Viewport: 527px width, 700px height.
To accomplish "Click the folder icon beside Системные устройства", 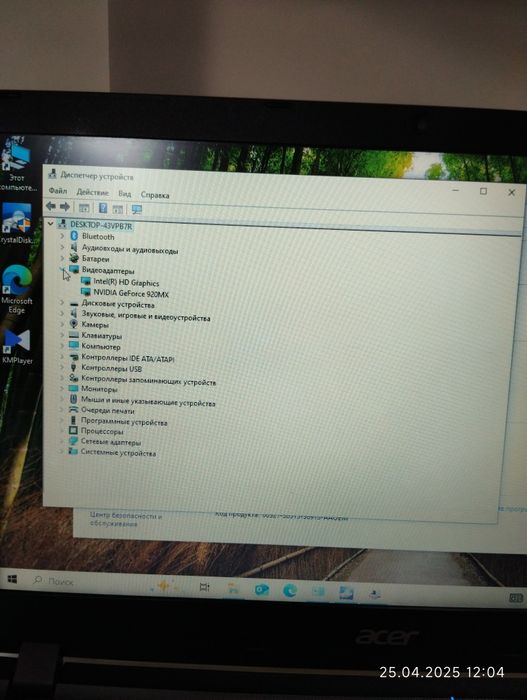I will click(73, 451).
